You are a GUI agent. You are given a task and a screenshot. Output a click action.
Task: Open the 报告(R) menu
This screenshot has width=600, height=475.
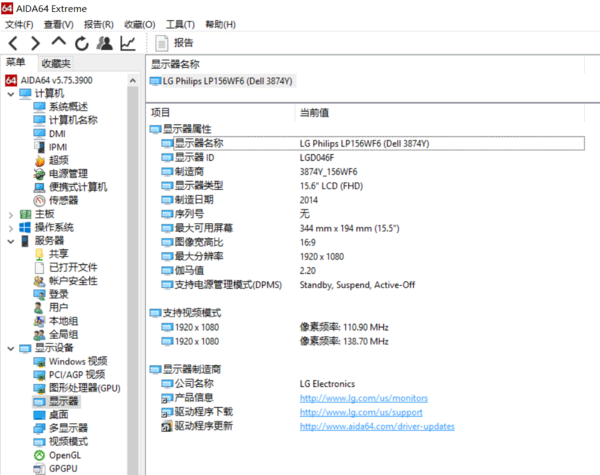click(99, 24)
